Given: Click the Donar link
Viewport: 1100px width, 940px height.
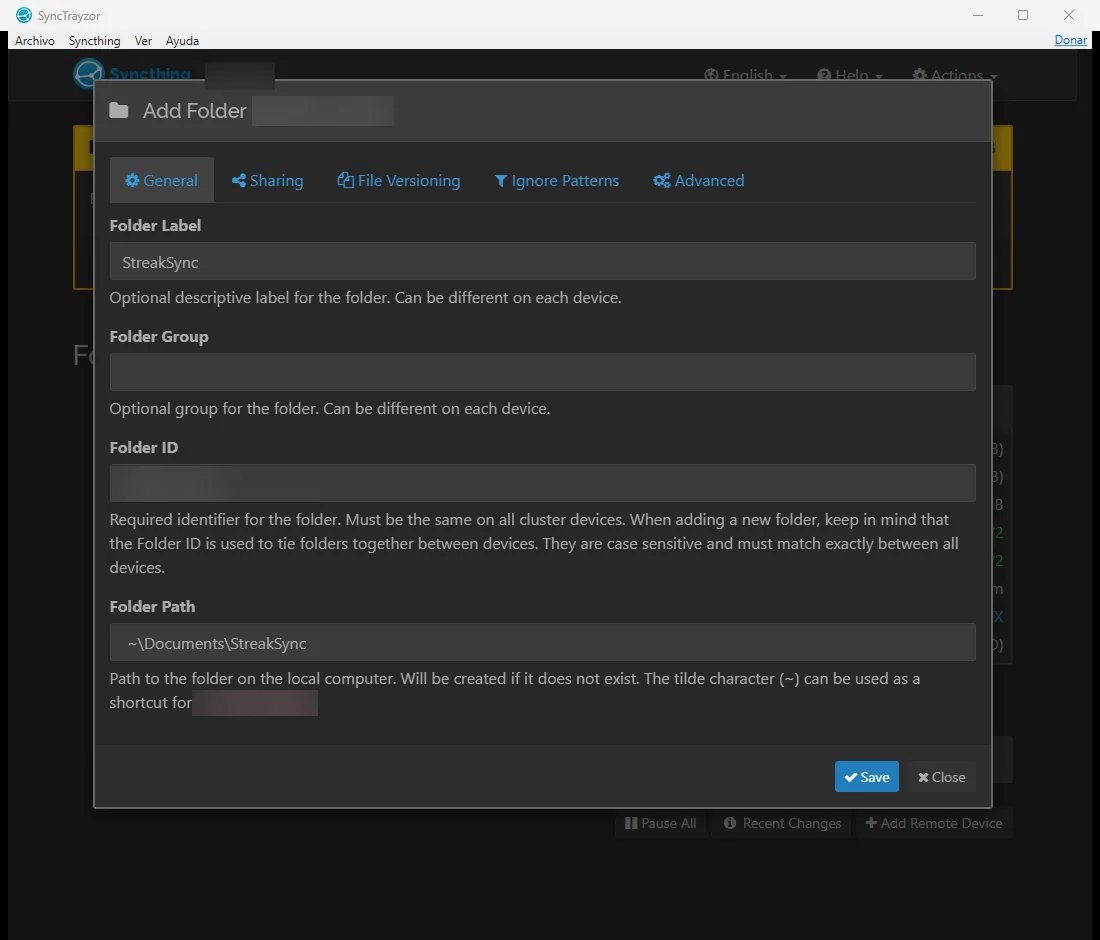Looking at the screenshot, I should point(1071,40).
